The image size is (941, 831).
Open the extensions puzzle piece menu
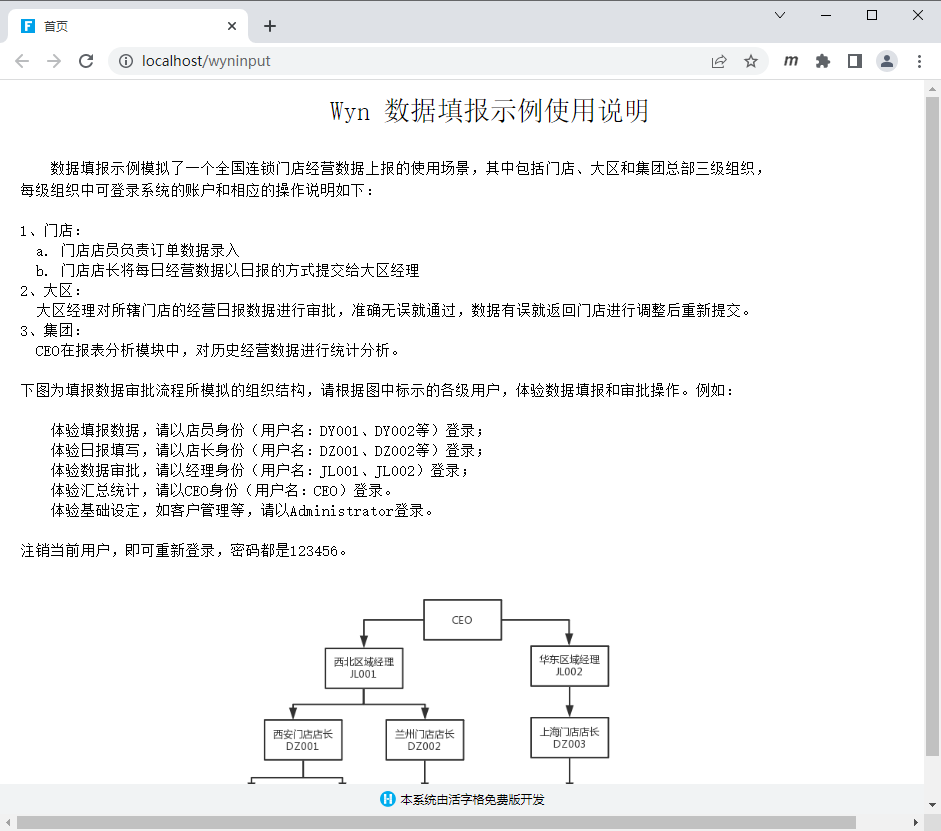coord(823,61)
